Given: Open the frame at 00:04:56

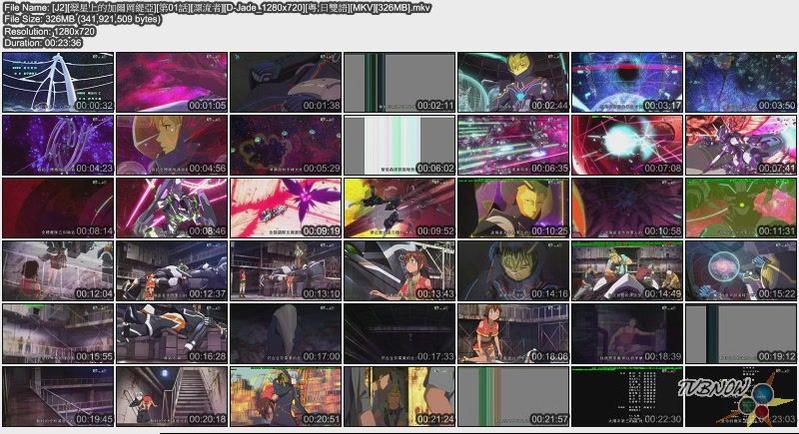Looking at the screenshot, I should pos(171,145).
